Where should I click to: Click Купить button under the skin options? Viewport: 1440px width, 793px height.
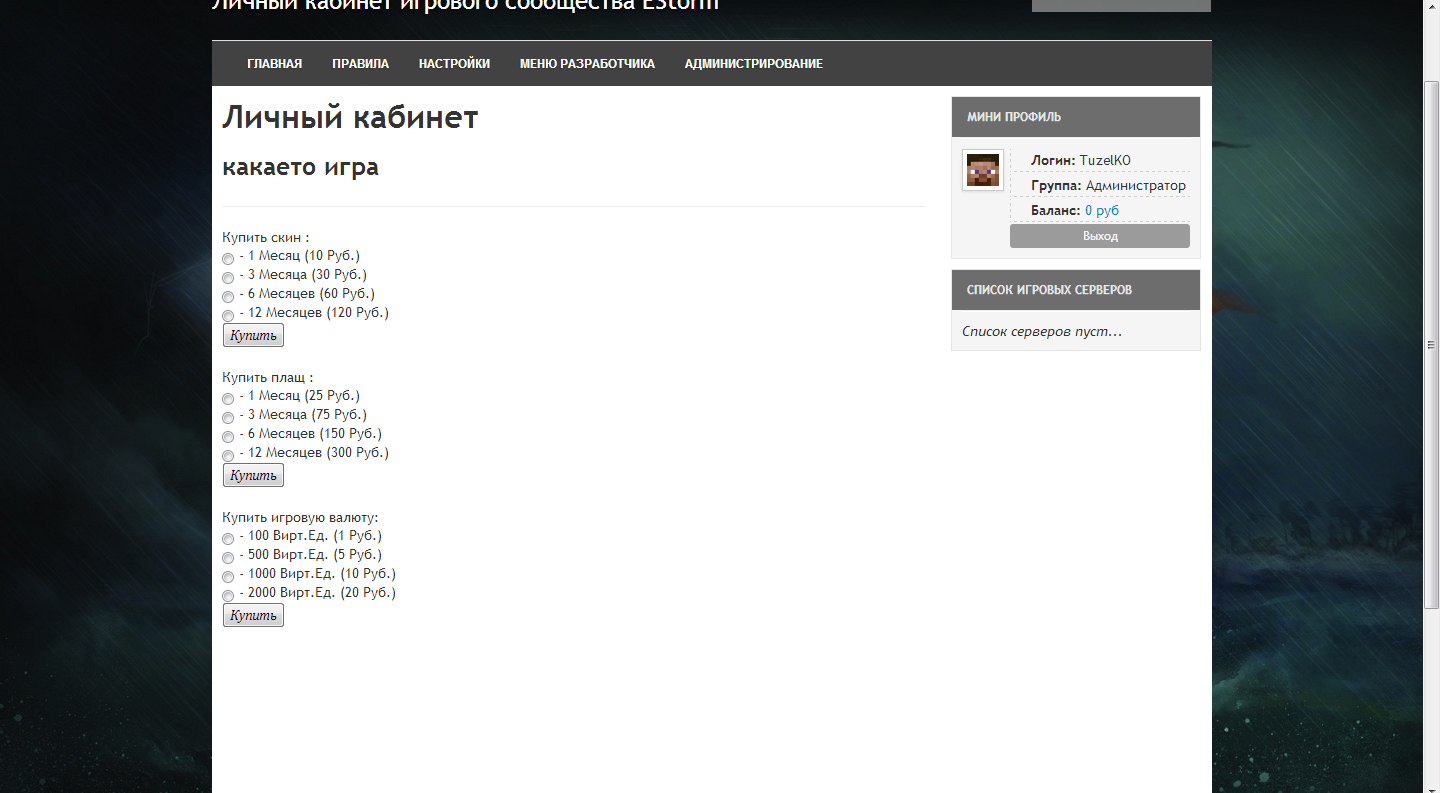point(253,335)
